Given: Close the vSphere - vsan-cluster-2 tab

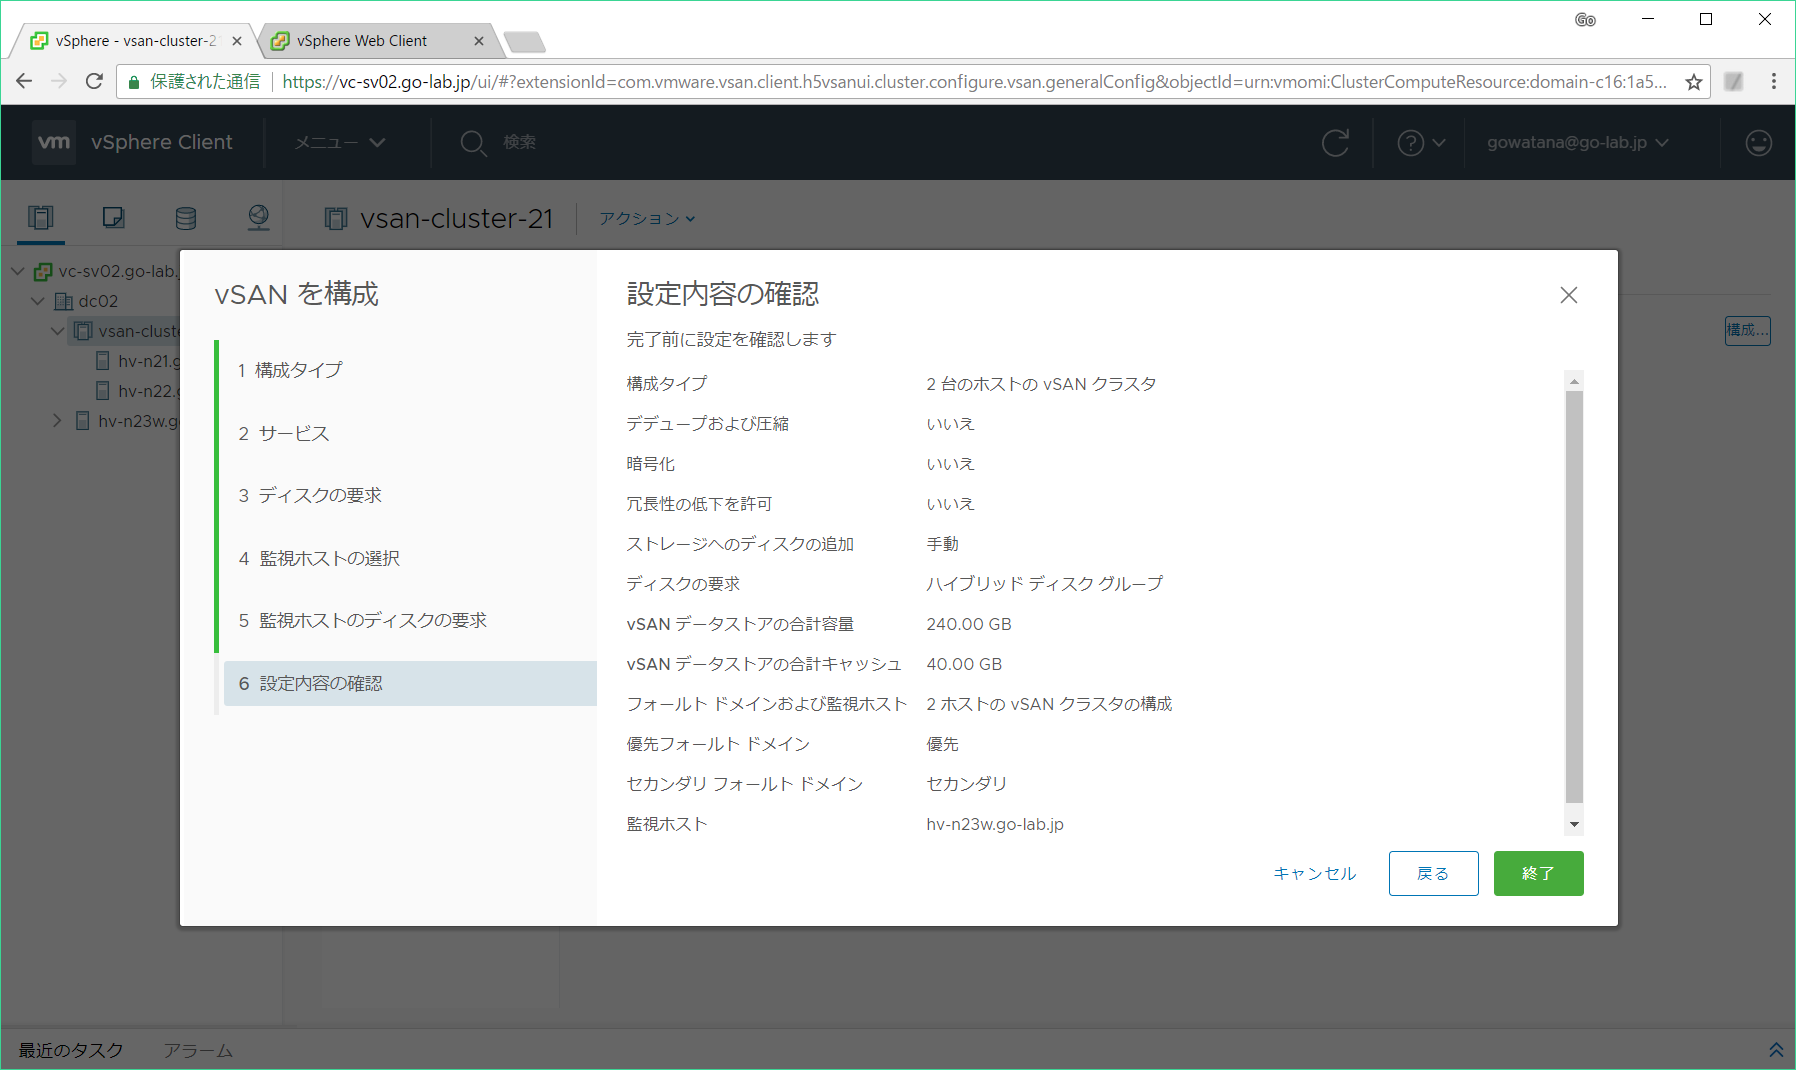Looking at the screenshot, I should click(237, 41).
